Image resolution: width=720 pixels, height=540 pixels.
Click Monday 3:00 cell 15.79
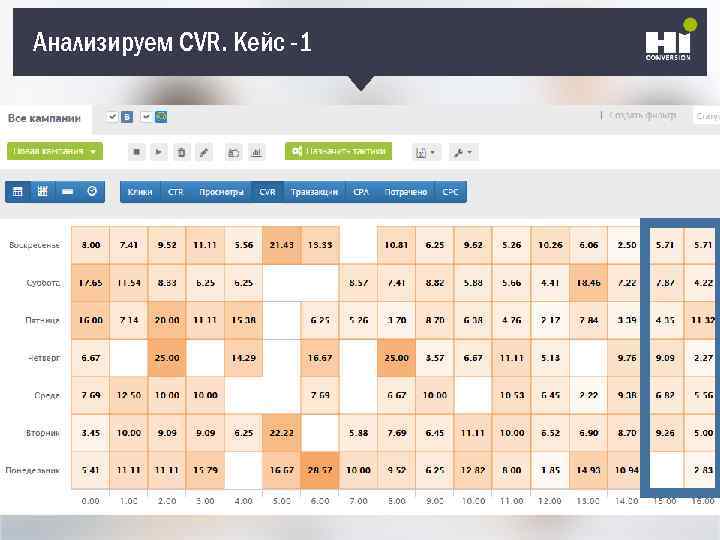coord(205,470)
